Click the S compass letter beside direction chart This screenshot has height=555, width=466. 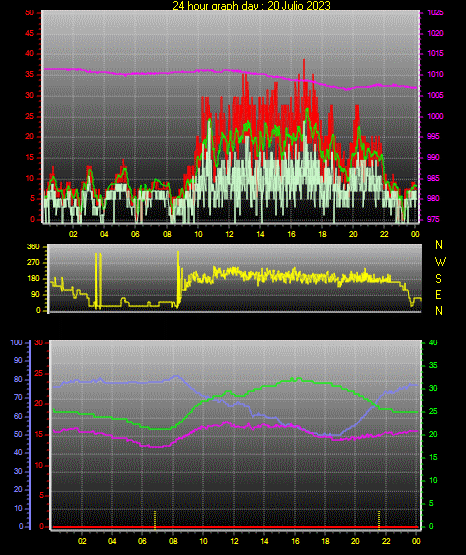pos(438,279)
